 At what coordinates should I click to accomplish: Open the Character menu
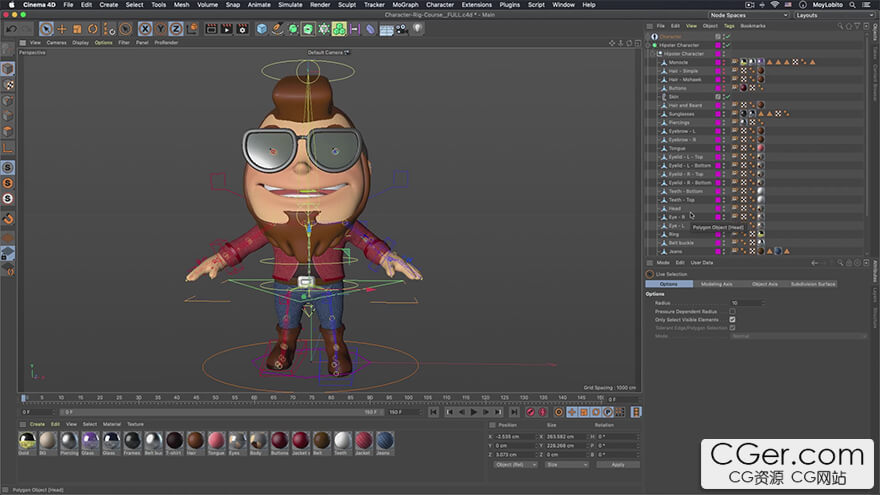439,4
